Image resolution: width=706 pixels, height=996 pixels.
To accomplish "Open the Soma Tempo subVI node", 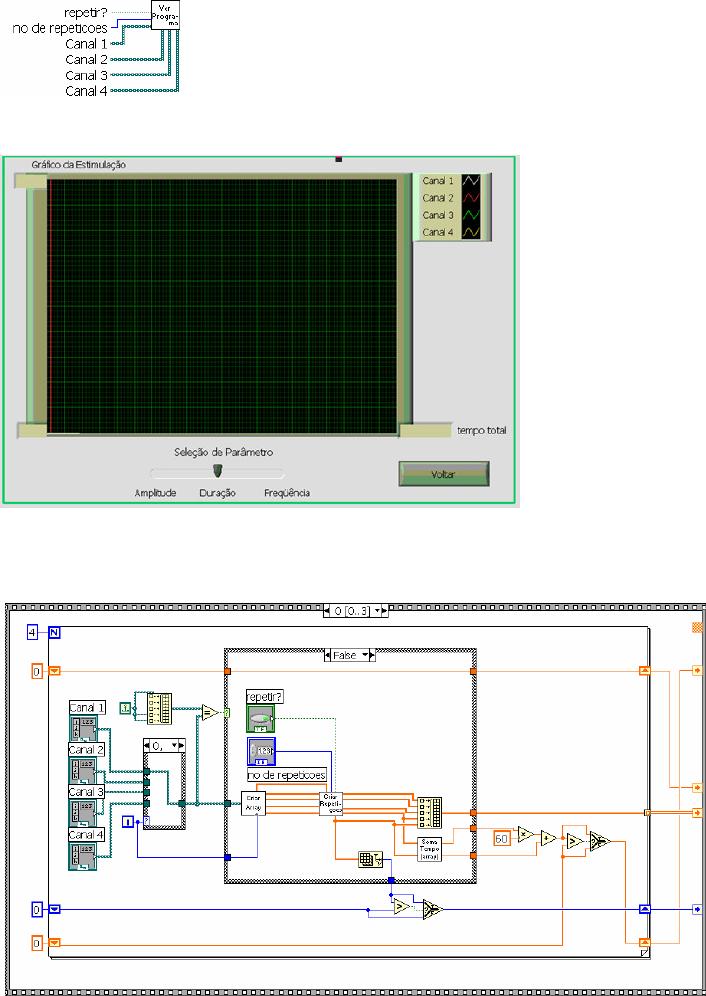I will [x=430, y=849].
